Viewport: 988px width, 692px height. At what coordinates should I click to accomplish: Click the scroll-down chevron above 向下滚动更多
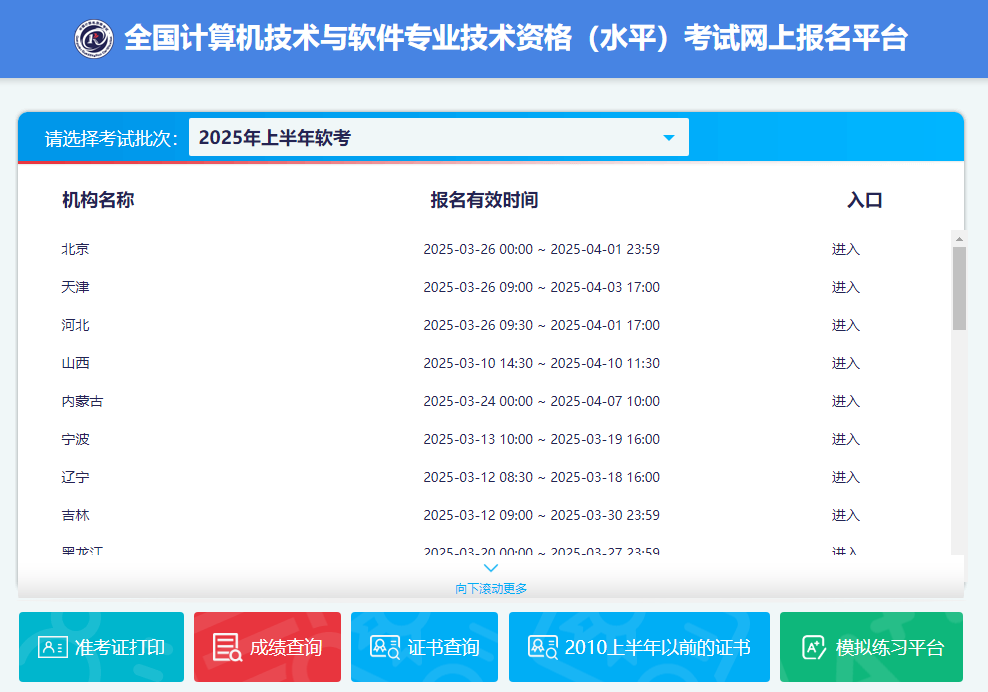click(x=491, y=568)
